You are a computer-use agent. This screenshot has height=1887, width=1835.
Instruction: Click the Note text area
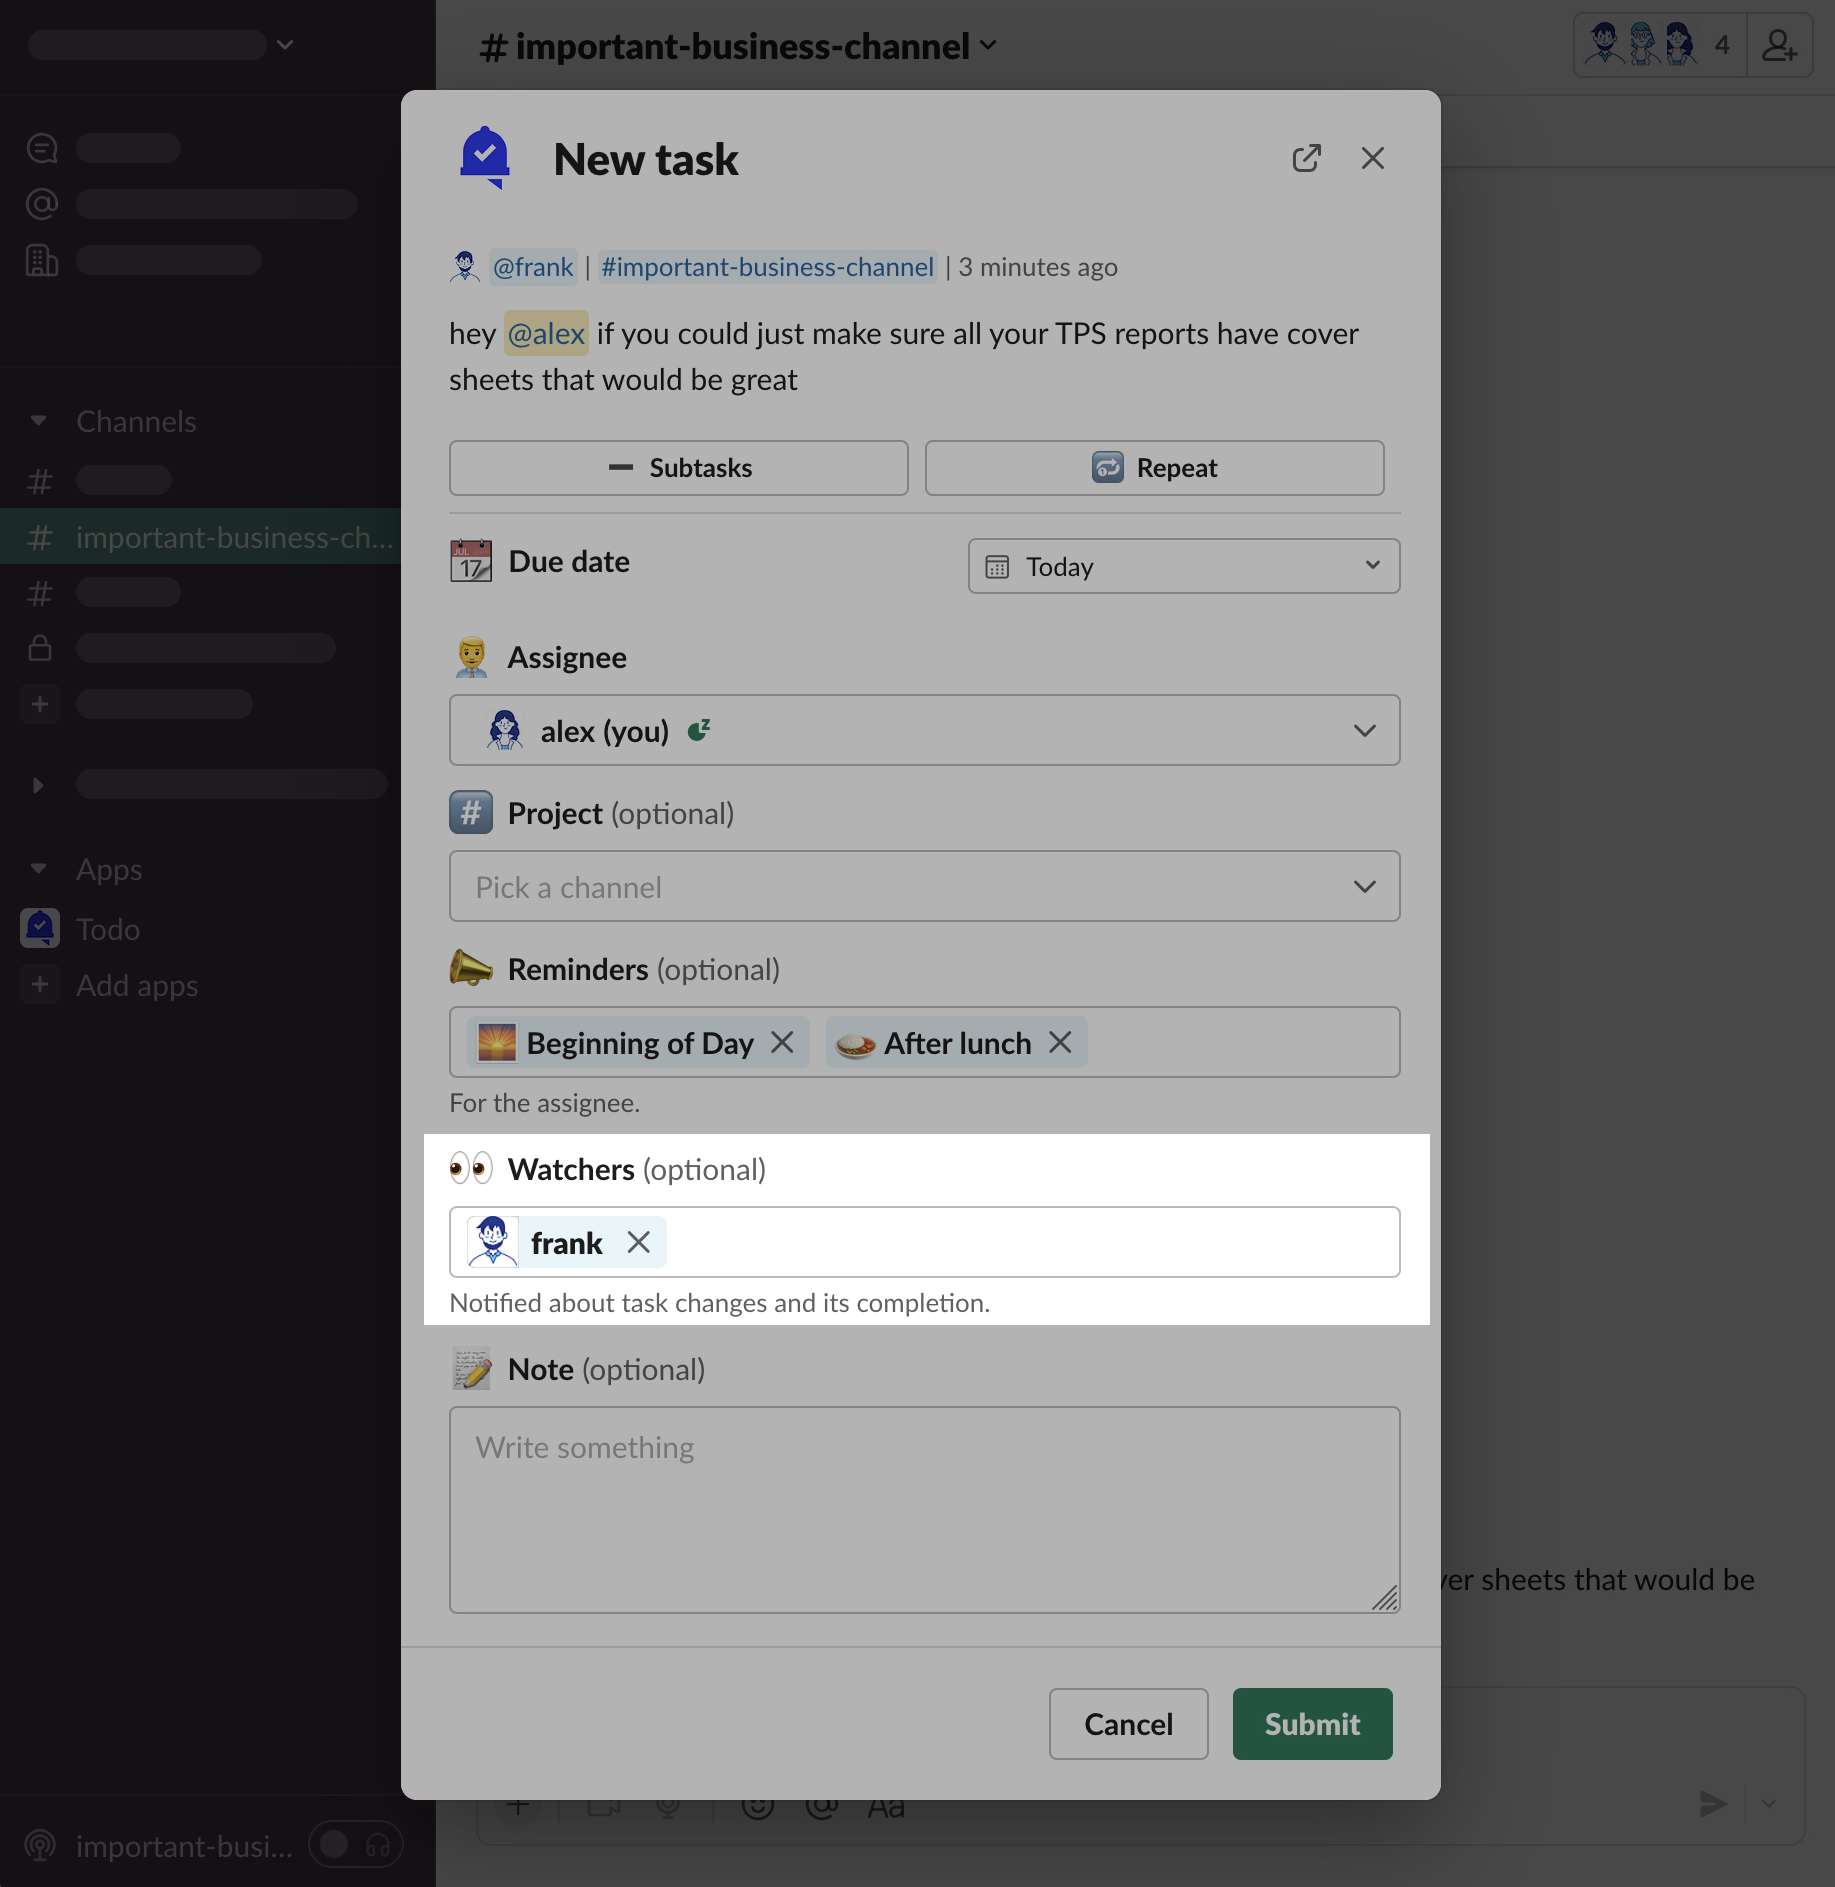click(x=924, y=1509)
